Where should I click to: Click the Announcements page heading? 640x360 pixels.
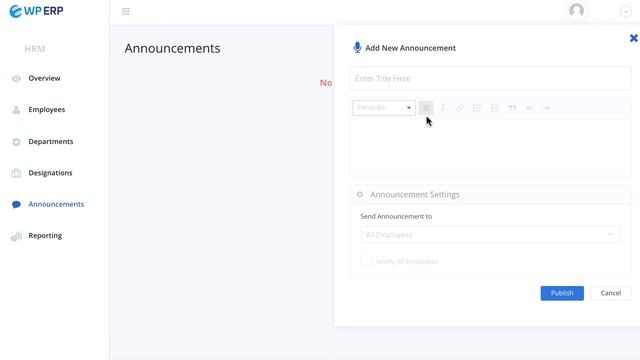[172, 48]
